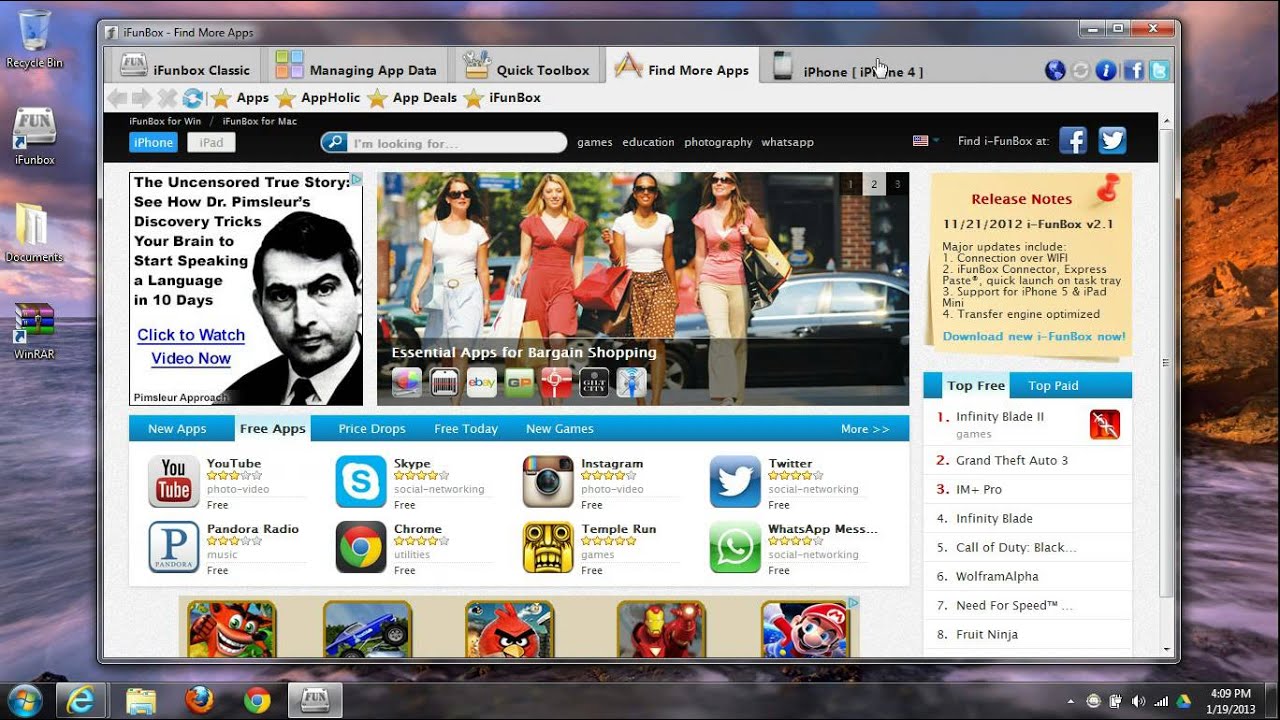Image resolution: width=1280 pixels, height=720 pixels.
Task: Click the barcode scanner app icon in banner
Action: [444, 382]
